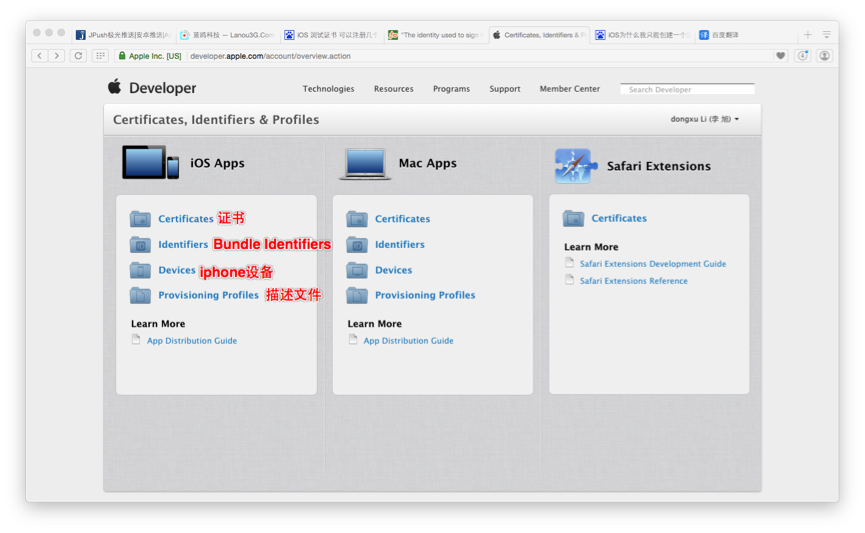Click iOS Certificates folder icon
The height and width of the screenshot is (533, 865).
(x=140, y=219)
